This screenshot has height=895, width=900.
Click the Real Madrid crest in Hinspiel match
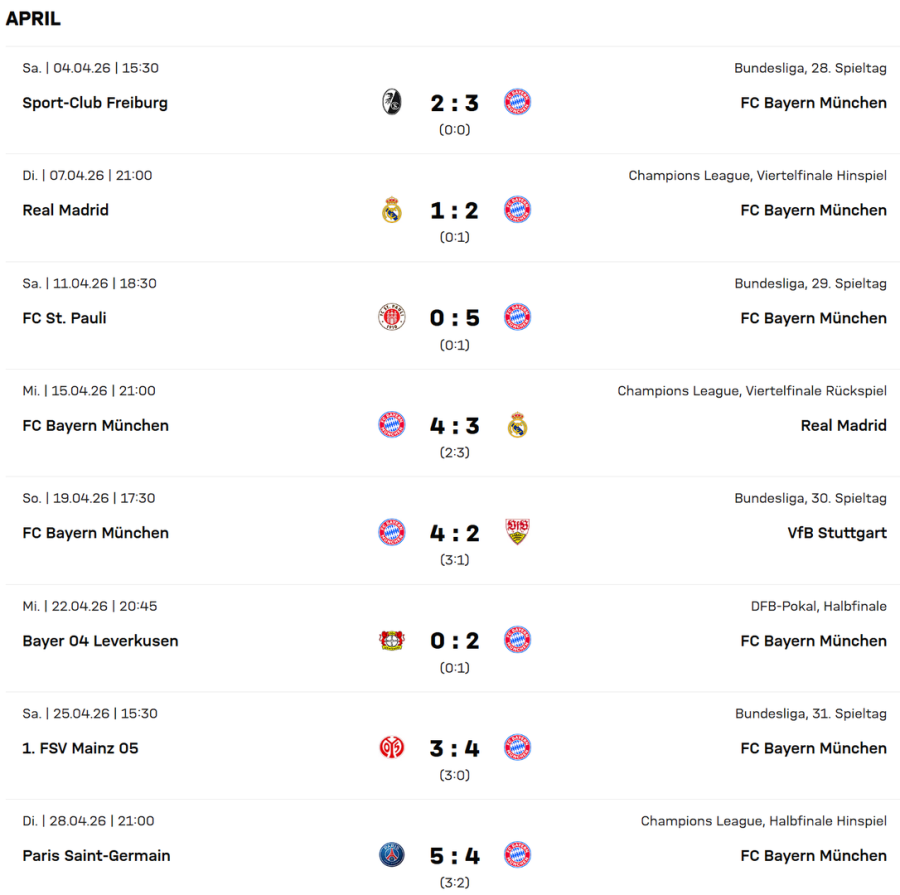point(392,210)
